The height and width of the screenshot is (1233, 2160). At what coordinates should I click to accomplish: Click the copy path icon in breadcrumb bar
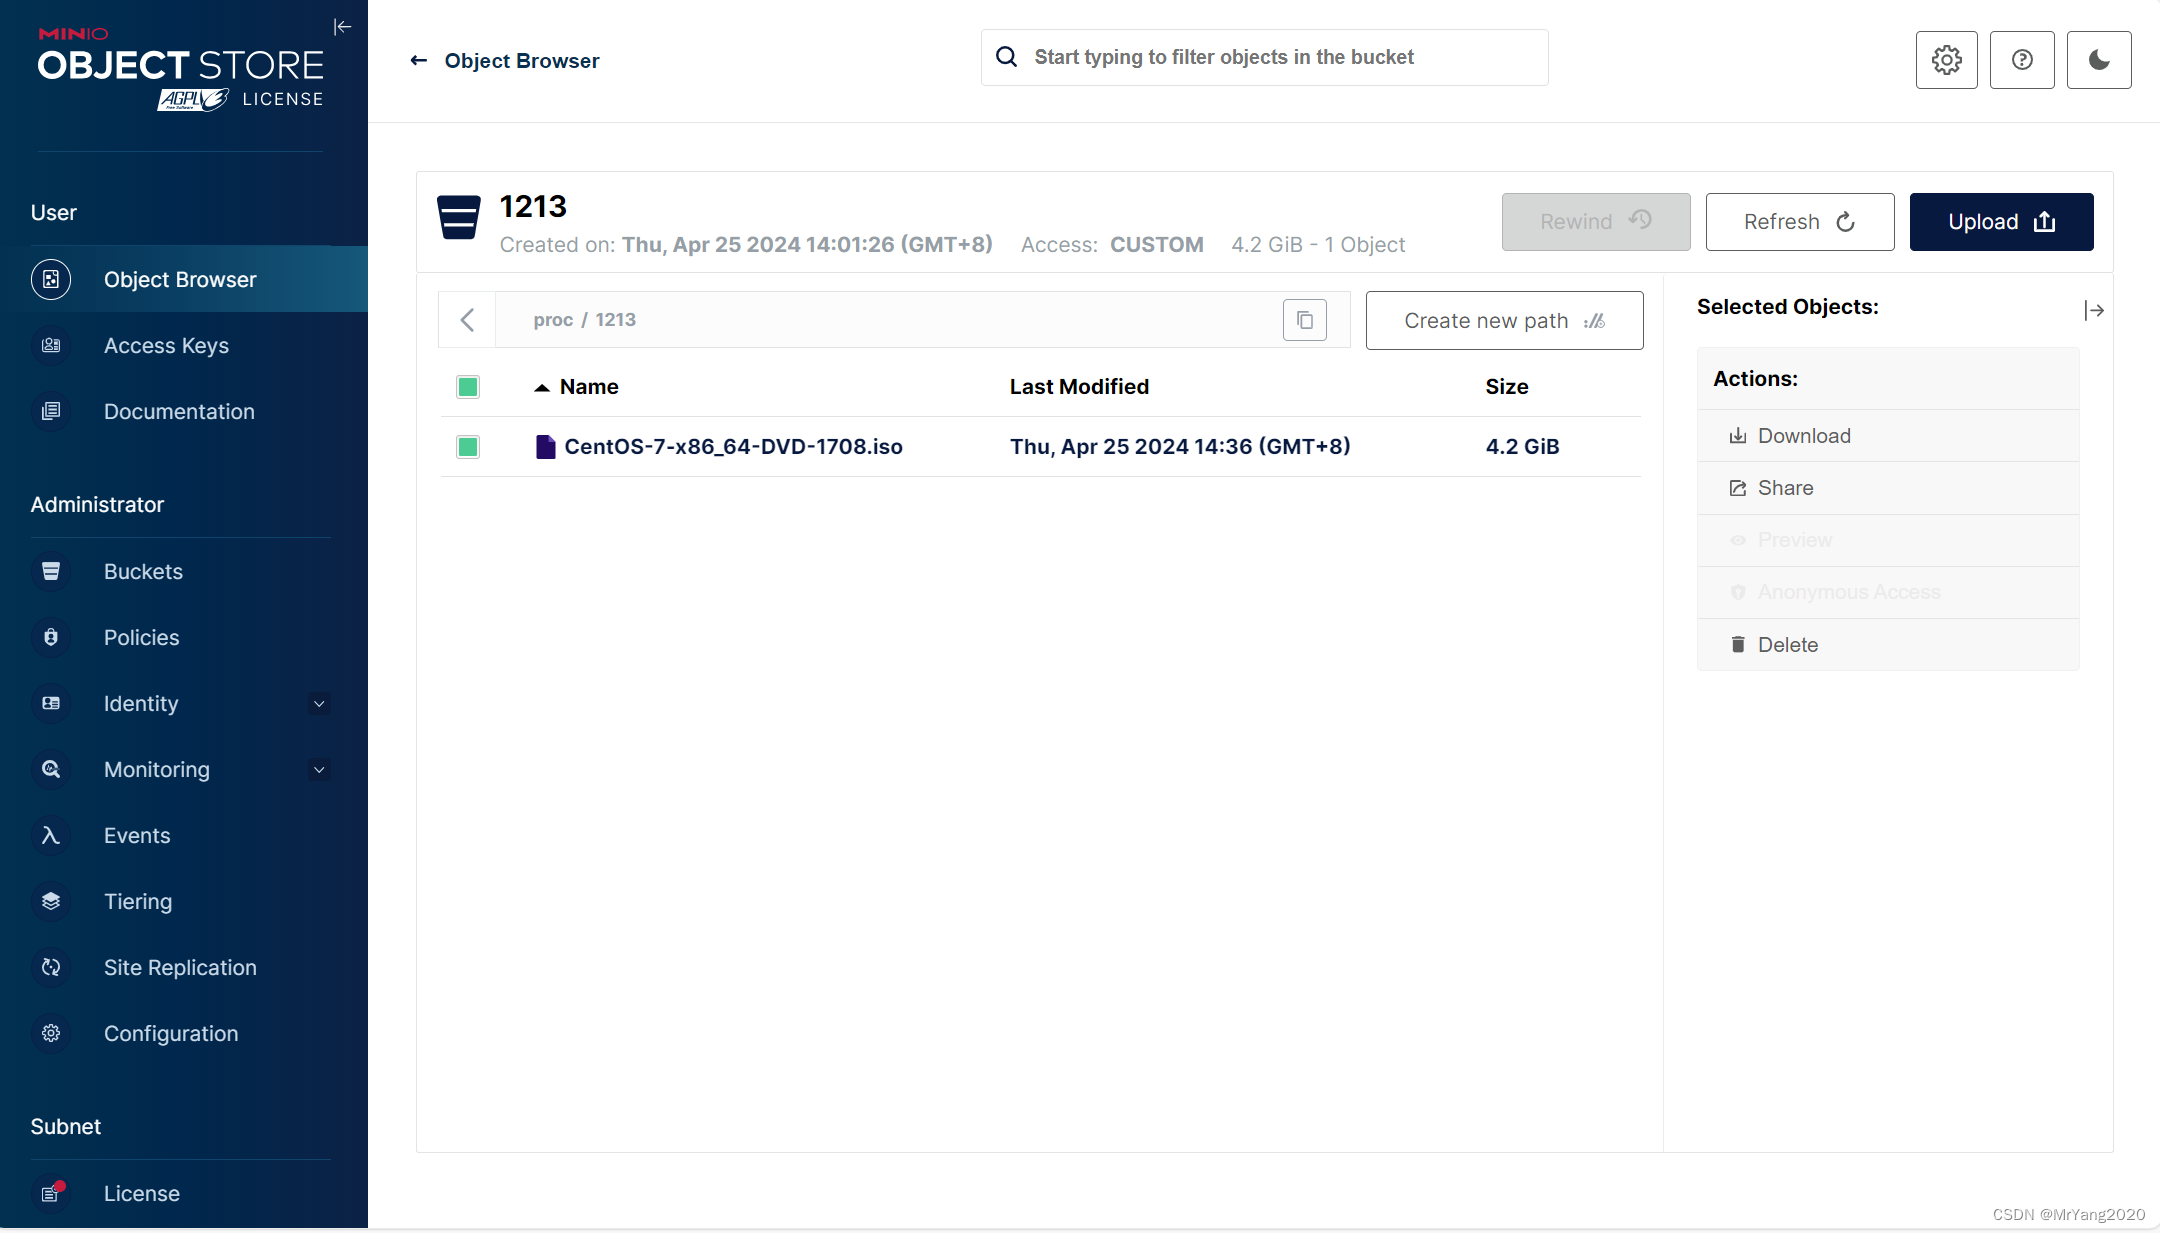click(1304, 320)
